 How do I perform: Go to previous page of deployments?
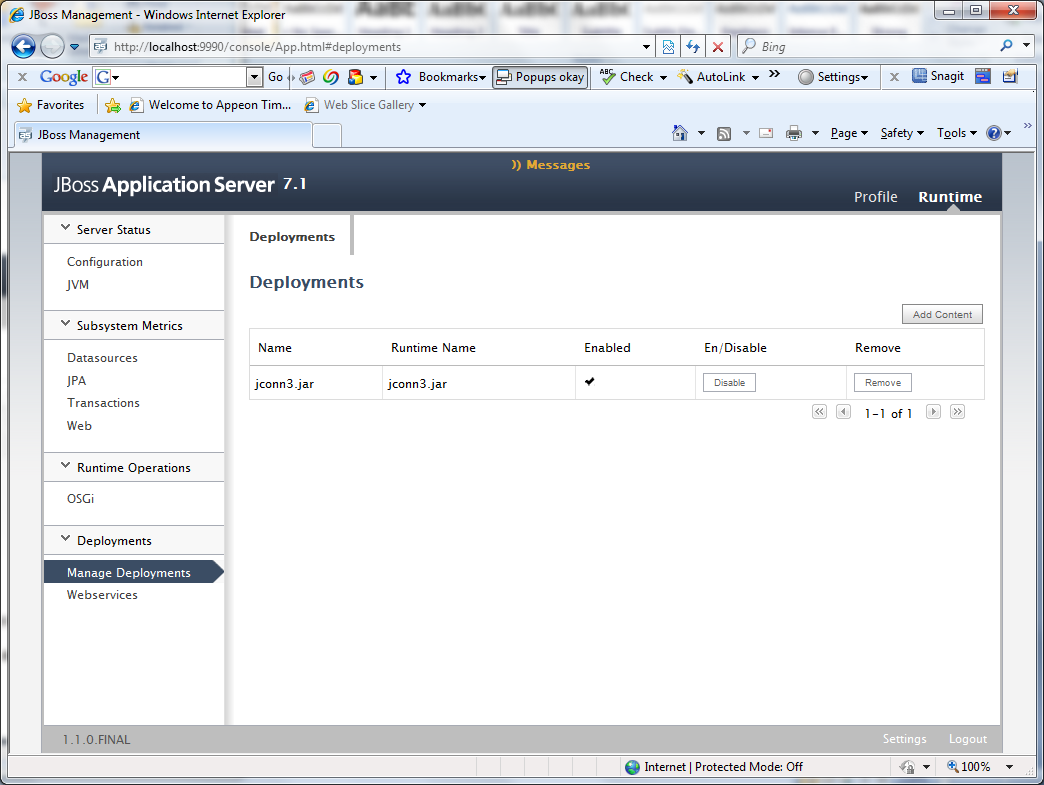click(x=843, y=412)
